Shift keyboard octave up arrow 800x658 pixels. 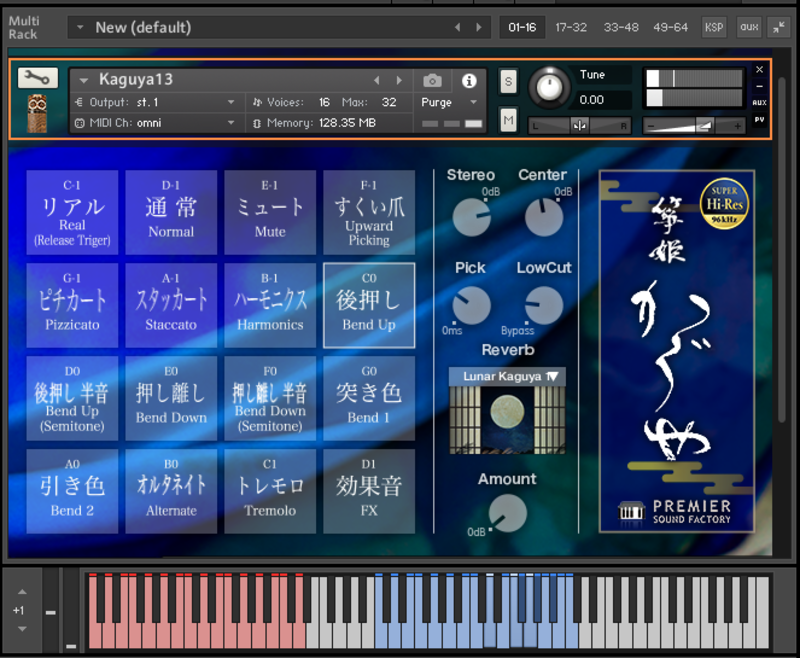(x=22, y=592)
